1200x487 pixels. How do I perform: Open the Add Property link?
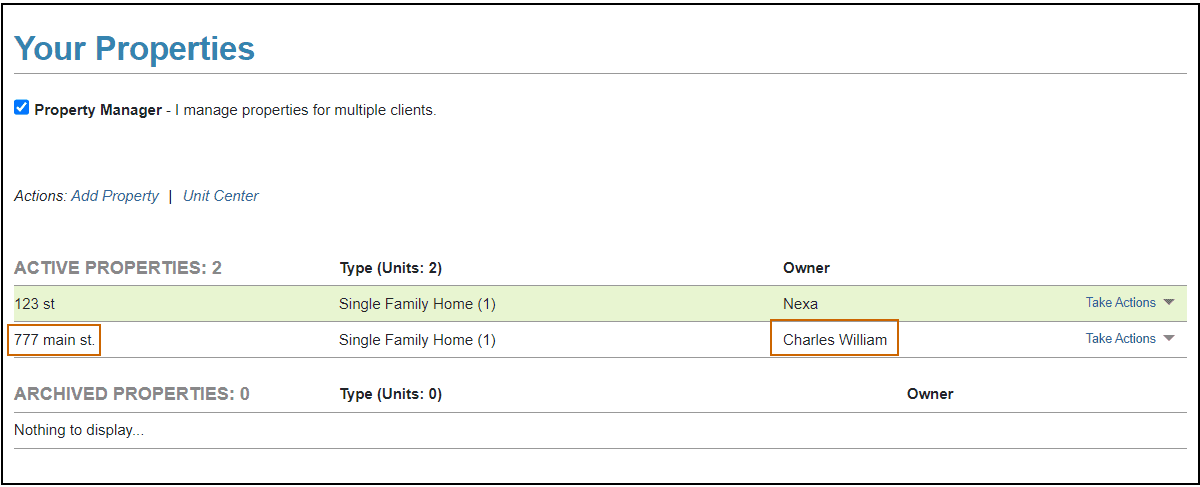pos(115,196)
